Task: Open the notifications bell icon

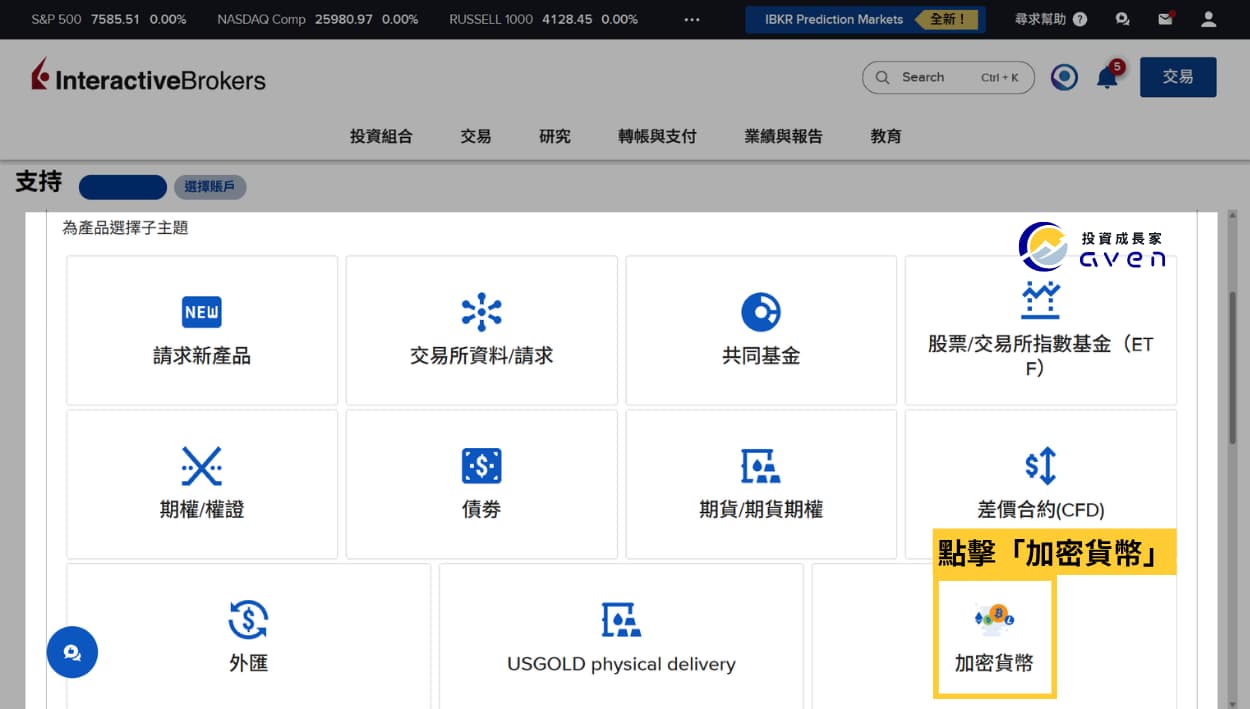Action: point(1108,77)
